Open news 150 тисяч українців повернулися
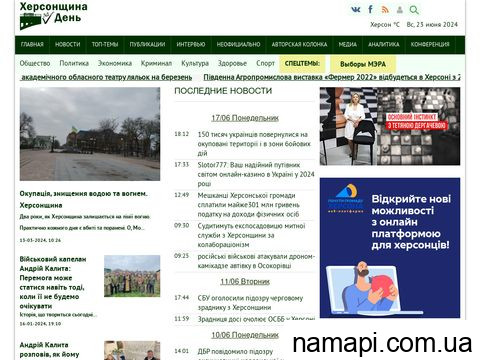Image resolution: width=480 pixels, height=360 pixels. coord(254,144)
